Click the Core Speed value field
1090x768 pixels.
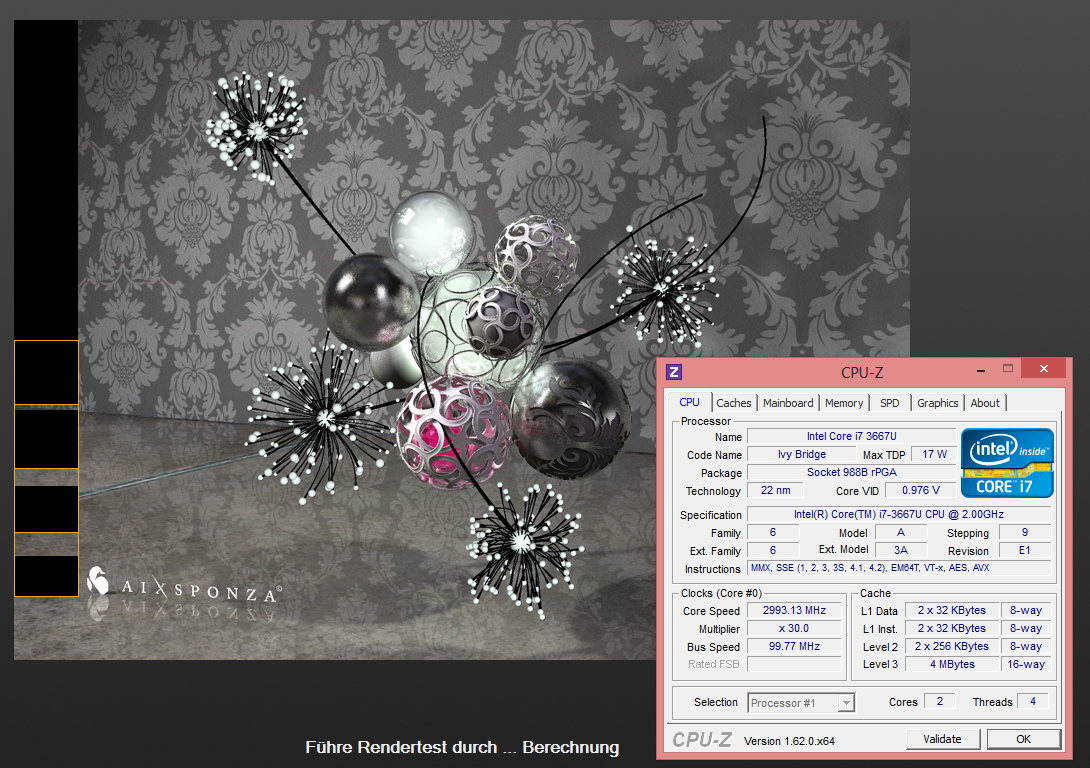[795, 611]
